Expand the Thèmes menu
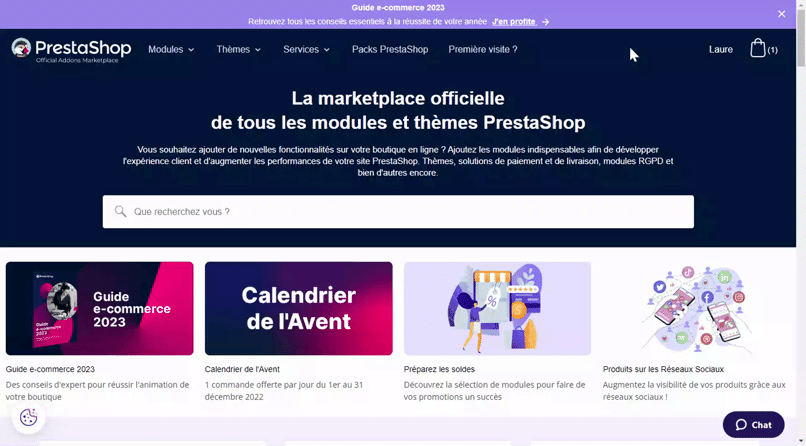This screenshot has height=446, width=806. 239,49
